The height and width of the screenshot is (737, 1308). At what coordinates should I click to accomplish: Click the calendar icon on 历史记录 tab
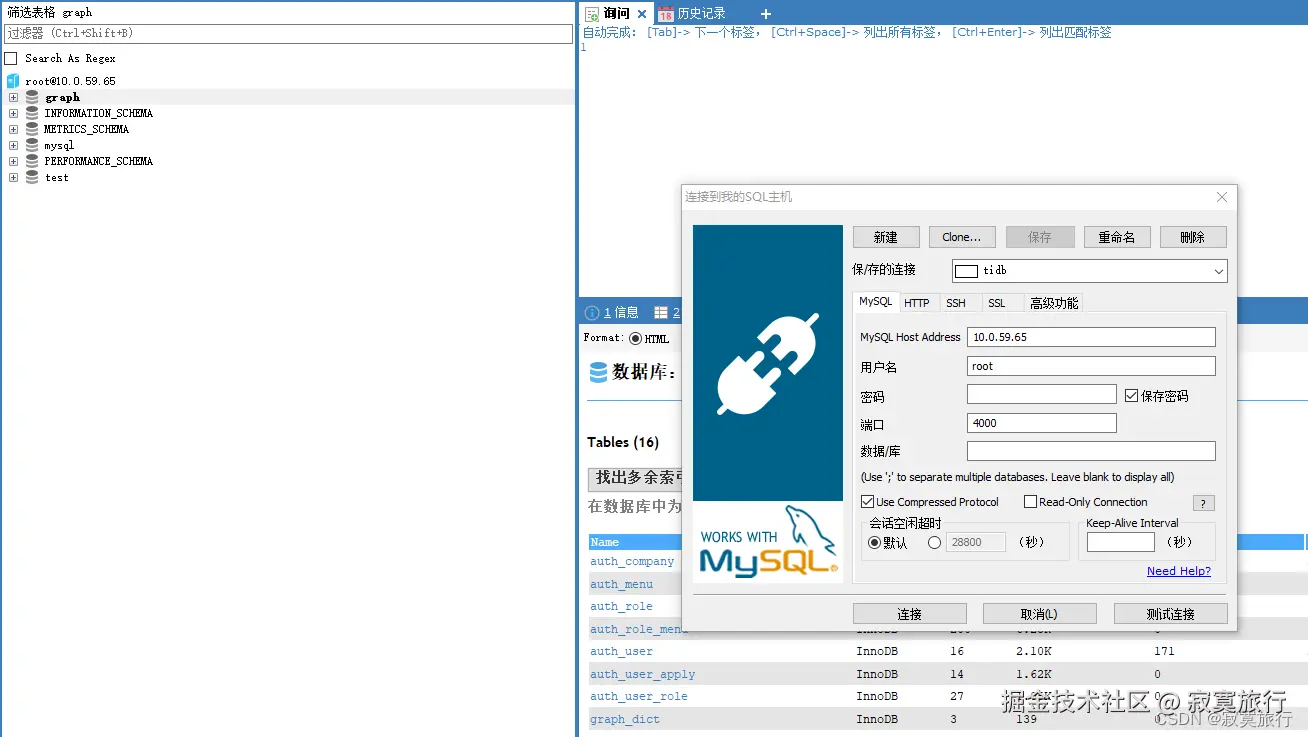click(666, 14)
